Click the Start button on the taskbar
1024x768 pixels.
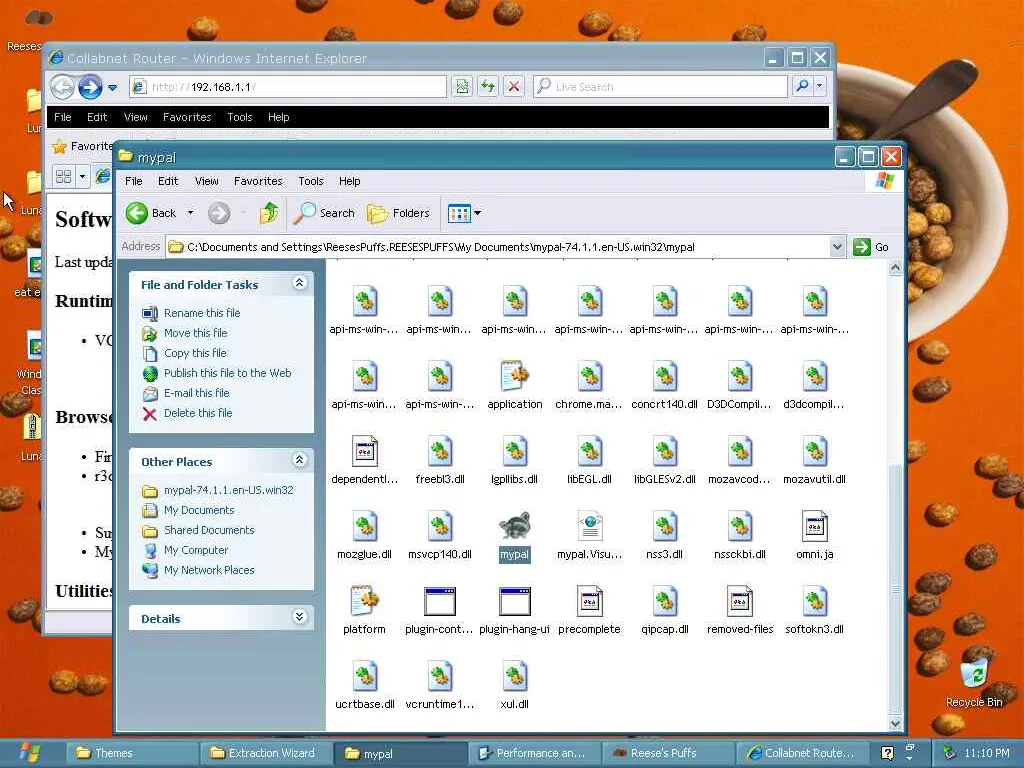tap(29, 753)
